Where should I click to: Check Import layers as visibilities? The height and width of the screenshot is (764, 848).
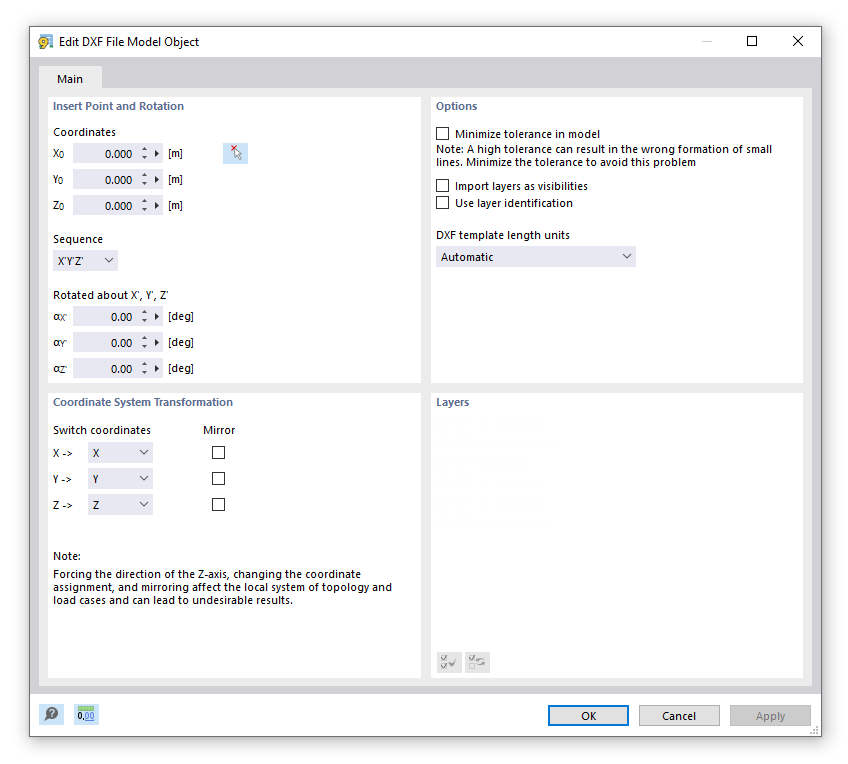[x=442, y=185]
